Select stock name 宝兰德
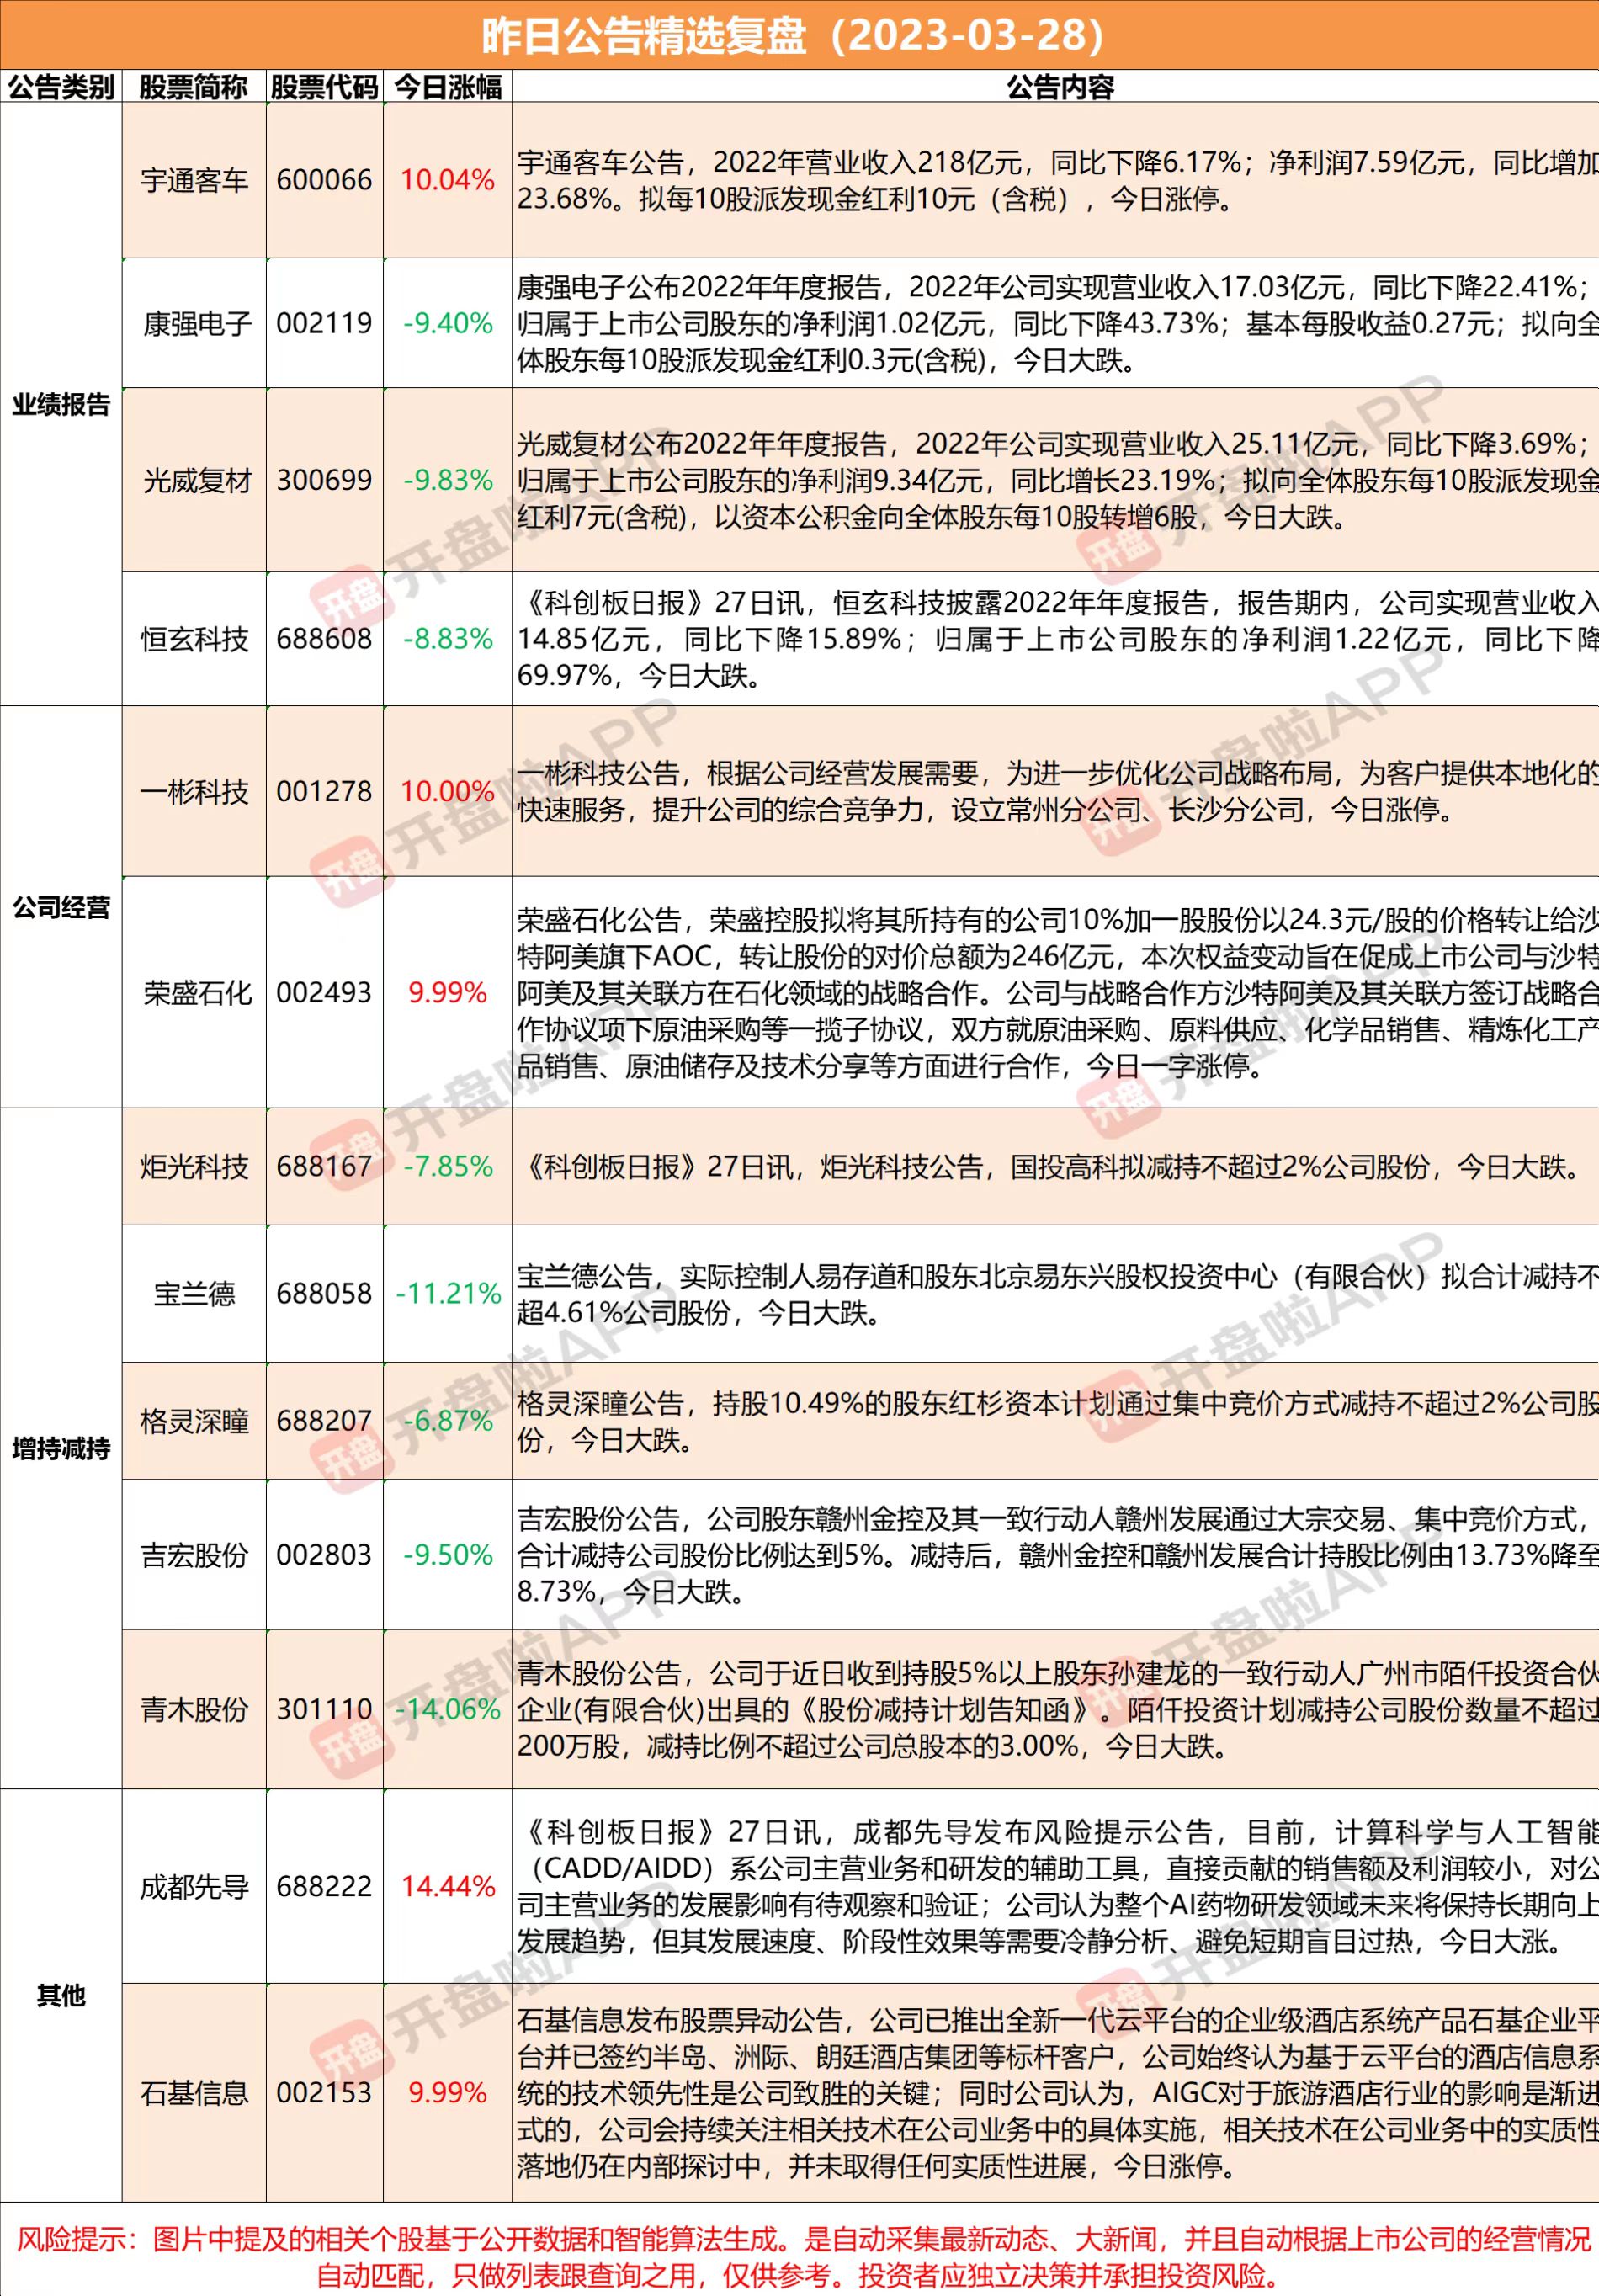This screenshot has width=1599, height=2296. coord(194,1293)
